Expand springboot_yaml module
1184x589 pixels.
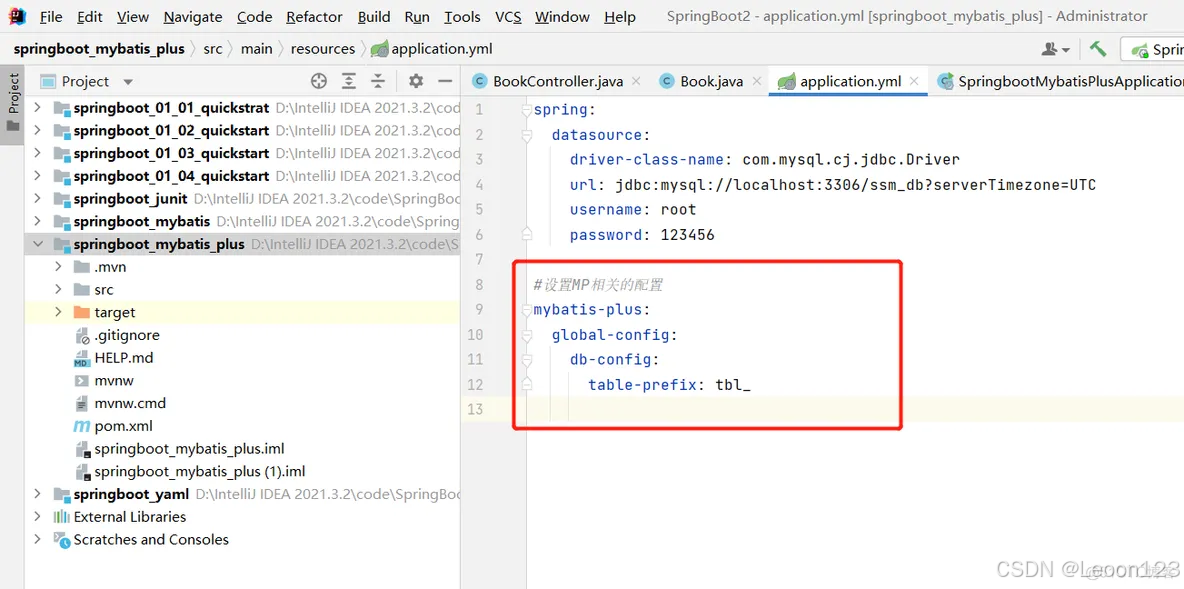point(38,494)
